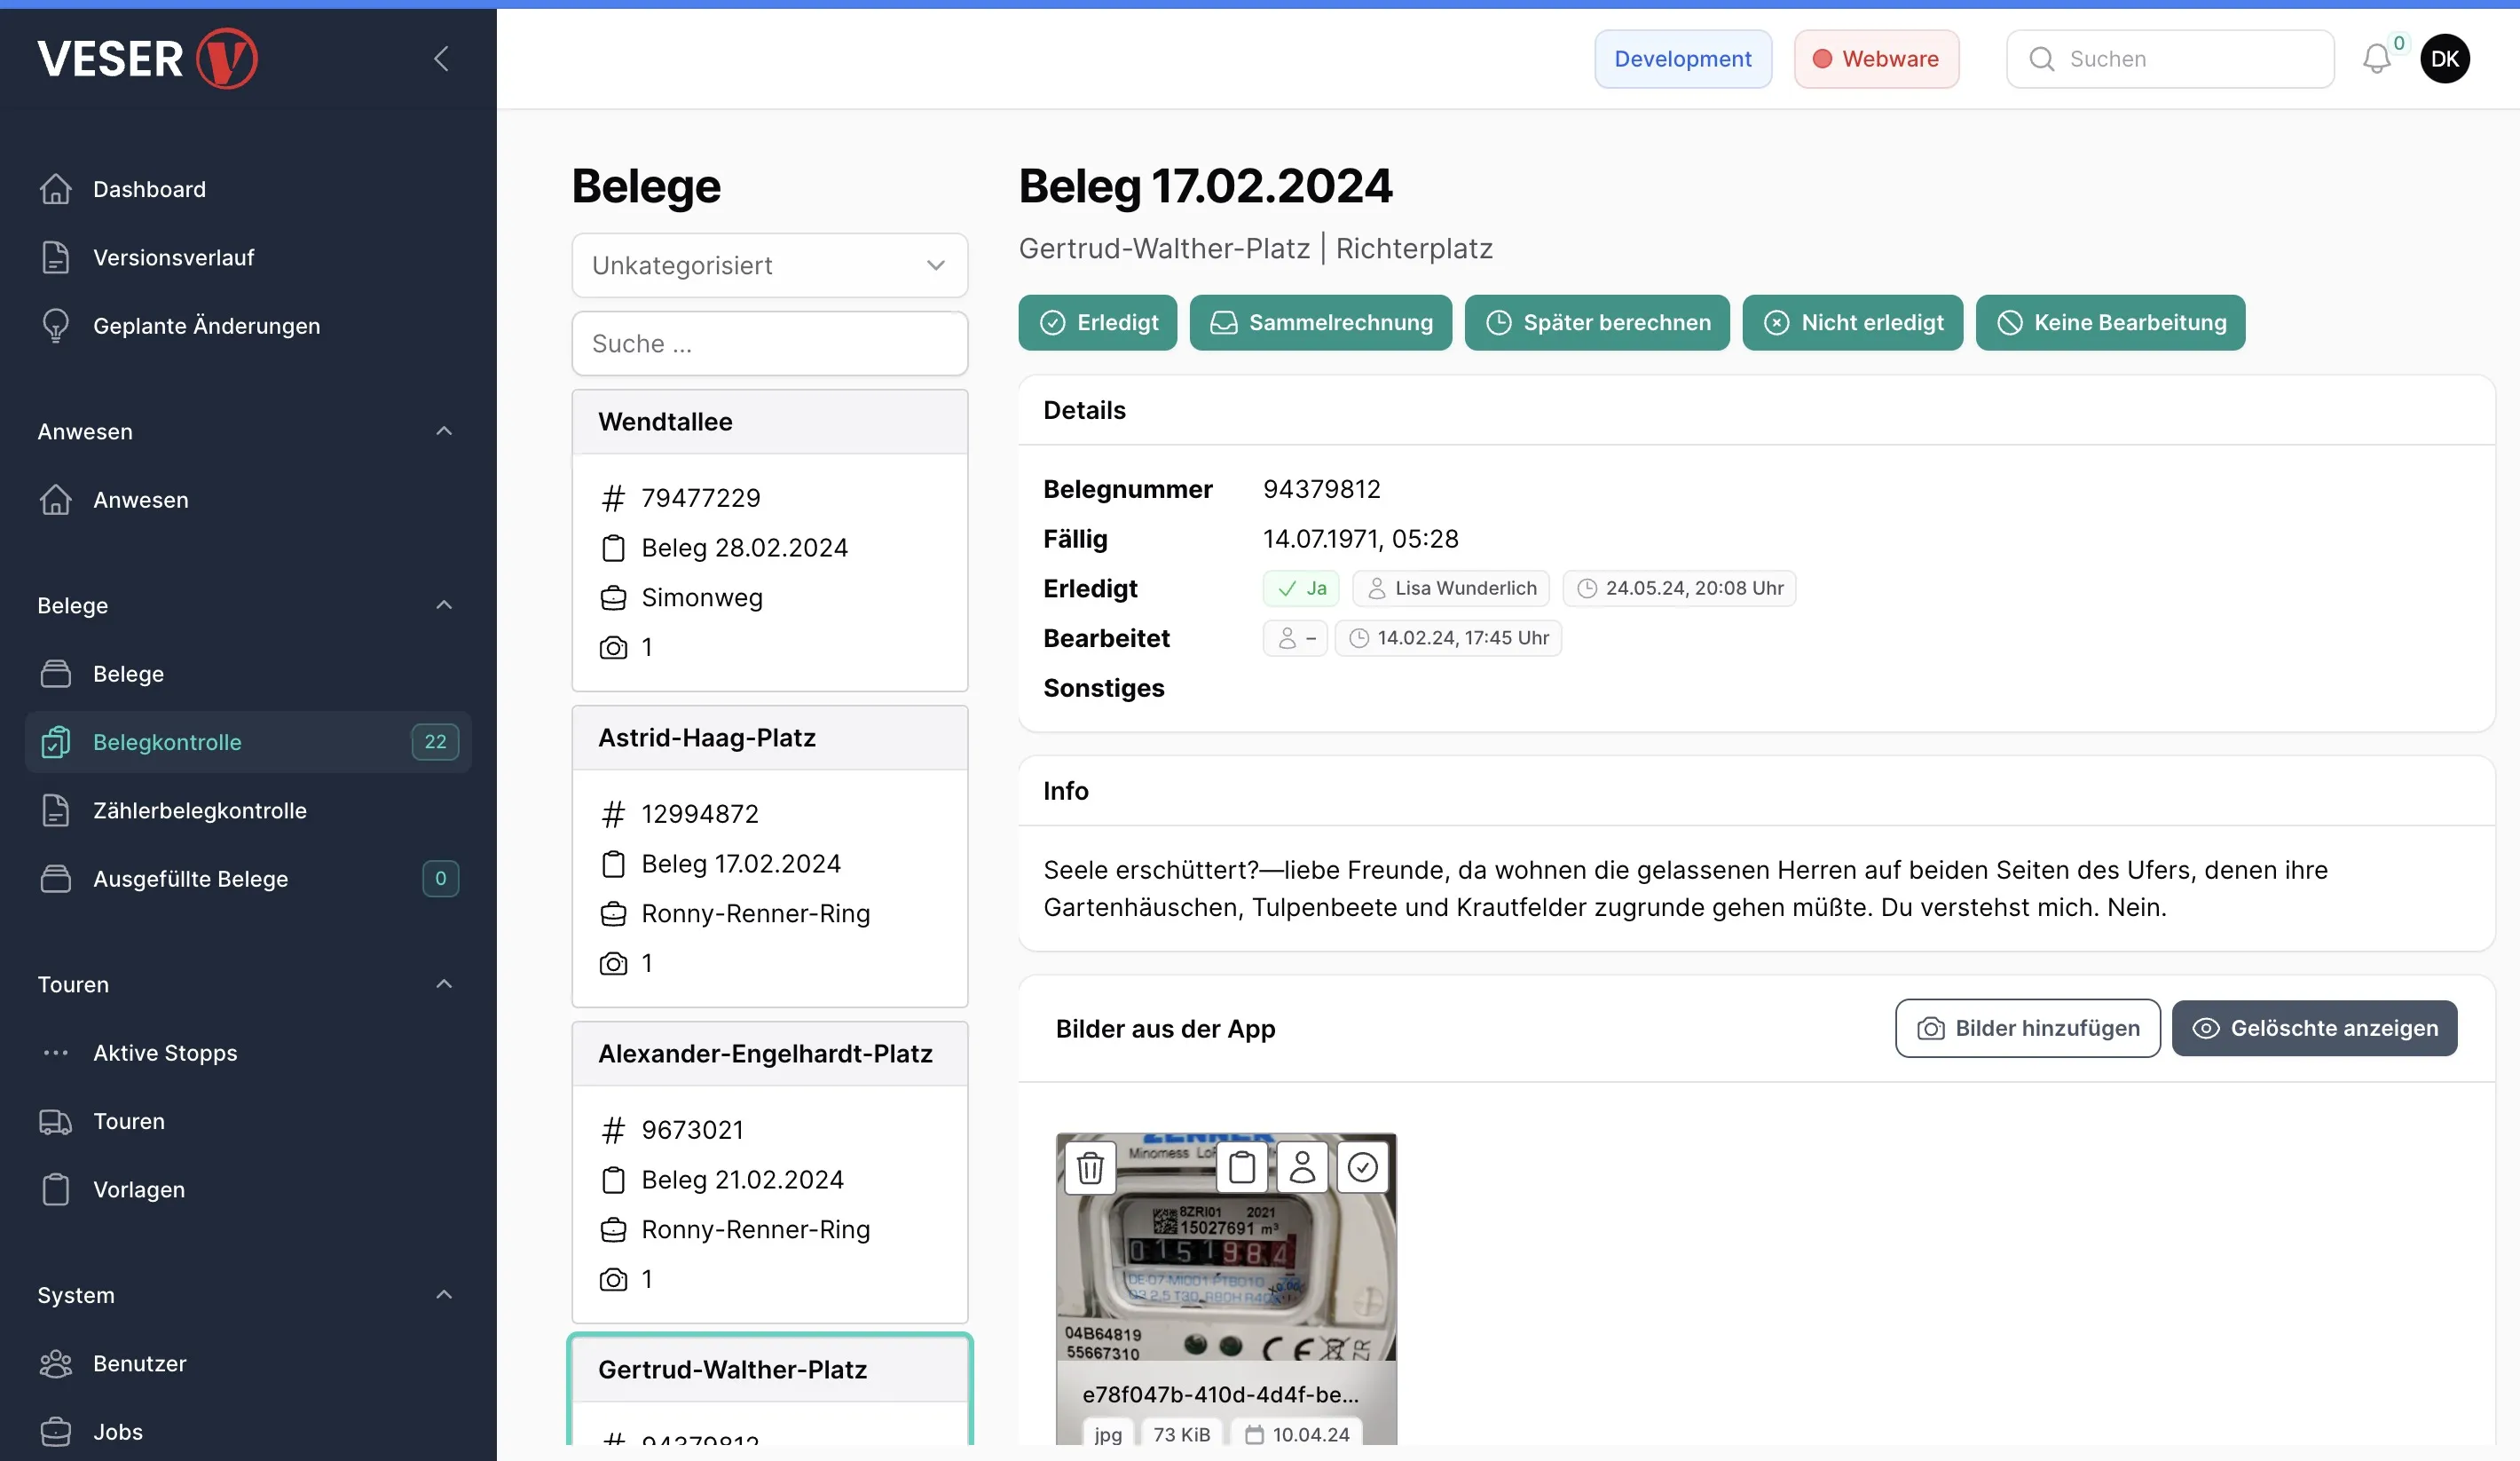
Task: Click the VESER logo
Action: tap(148, 59)
